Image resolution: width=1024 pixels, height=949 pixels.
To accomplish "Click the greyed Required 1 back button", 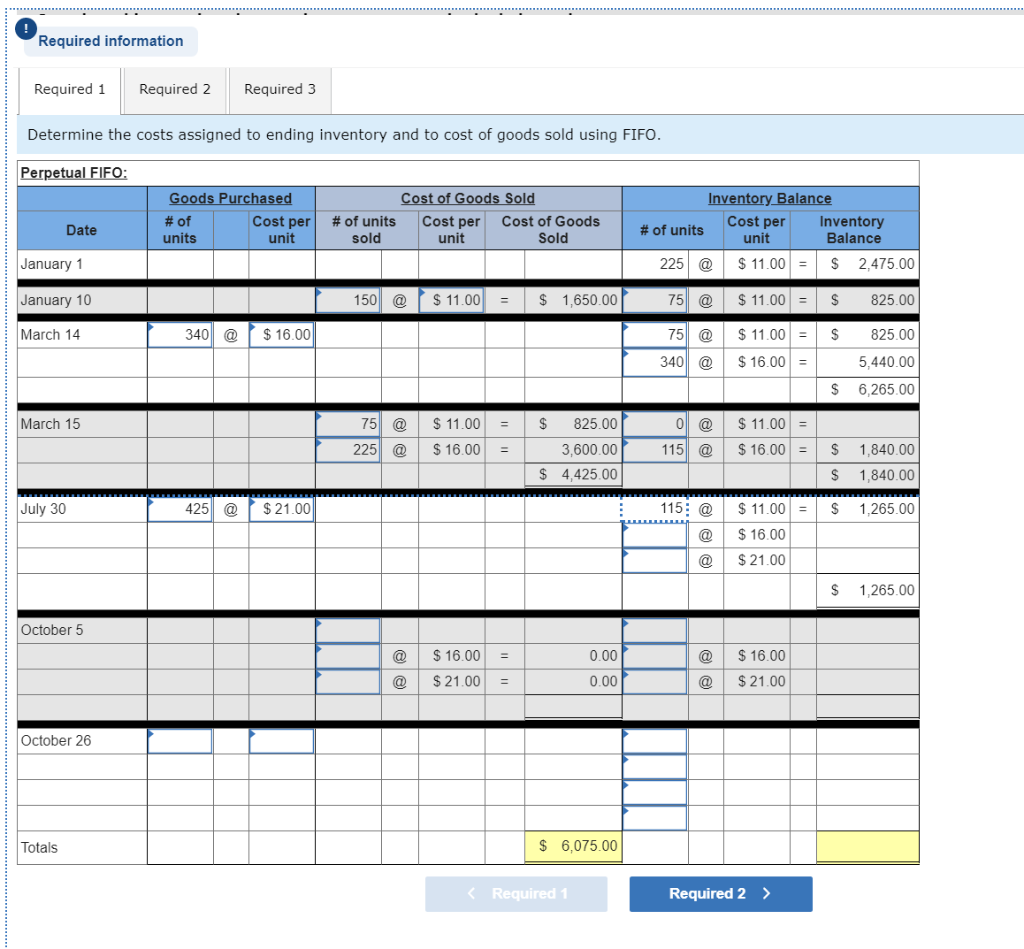I will point(516,893).
